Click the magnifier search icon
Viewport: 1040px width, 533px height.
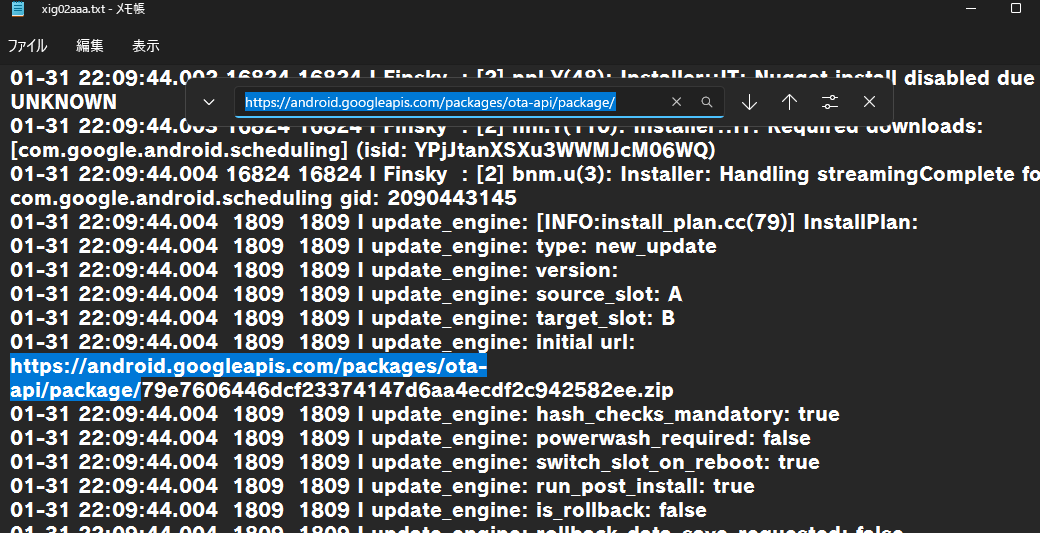coord(707,102)
